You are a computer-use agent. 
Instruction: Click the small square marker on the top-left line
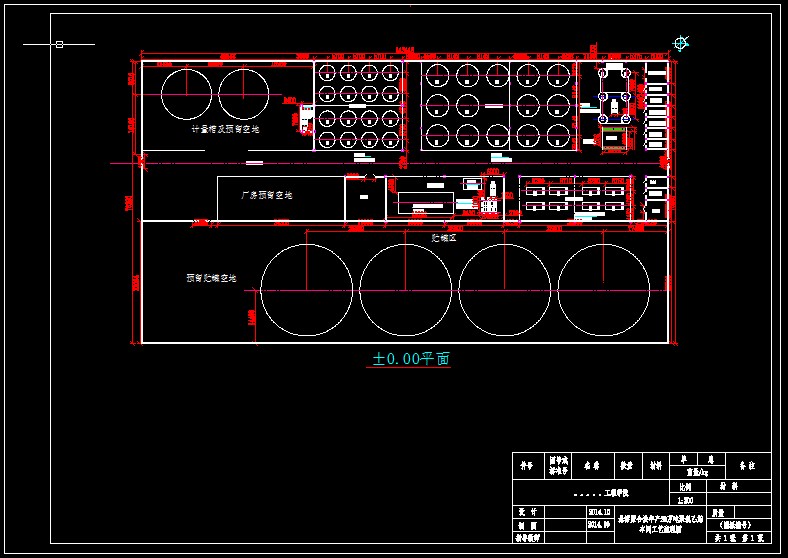(x=59, y=44)
